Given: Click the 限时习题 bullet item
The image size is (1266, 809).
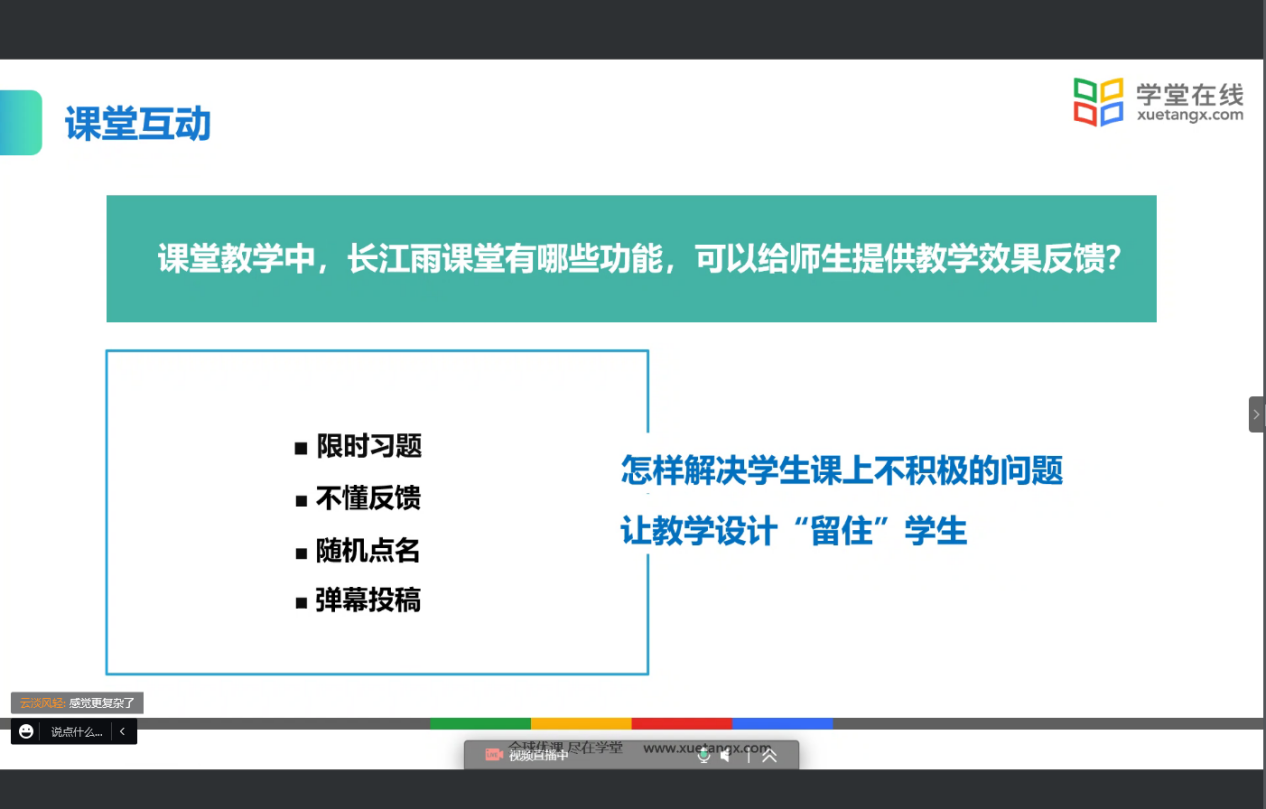Looking at the screenshot, I should click(368, 446).
